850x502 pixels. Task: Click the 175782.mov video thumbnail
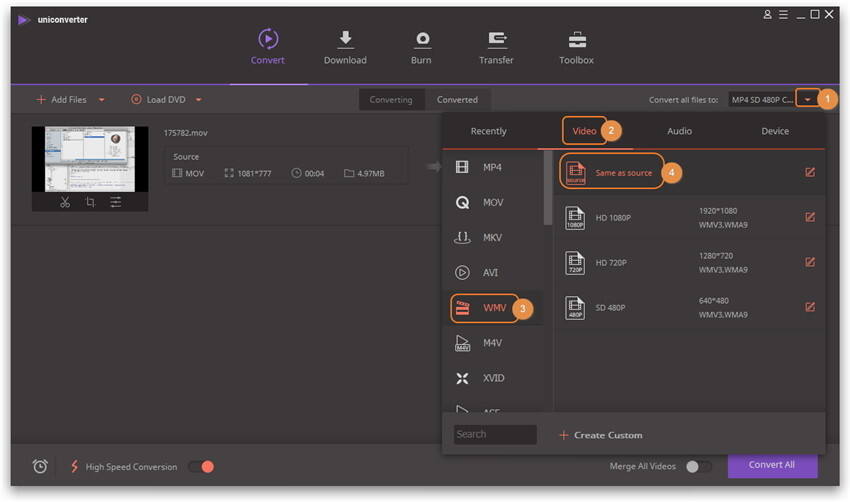90,159
